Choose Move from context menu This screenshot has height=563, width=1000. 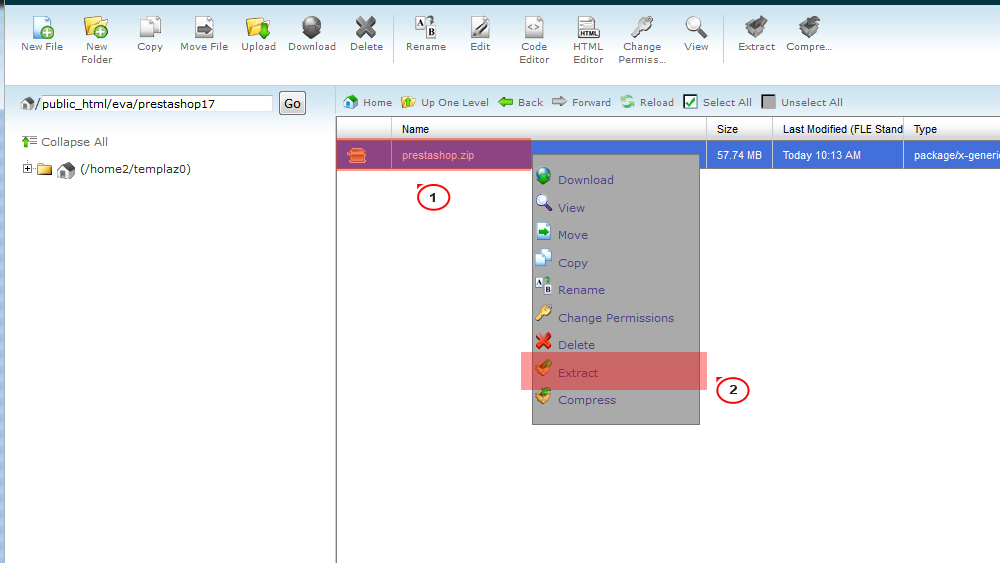(573, 235)
